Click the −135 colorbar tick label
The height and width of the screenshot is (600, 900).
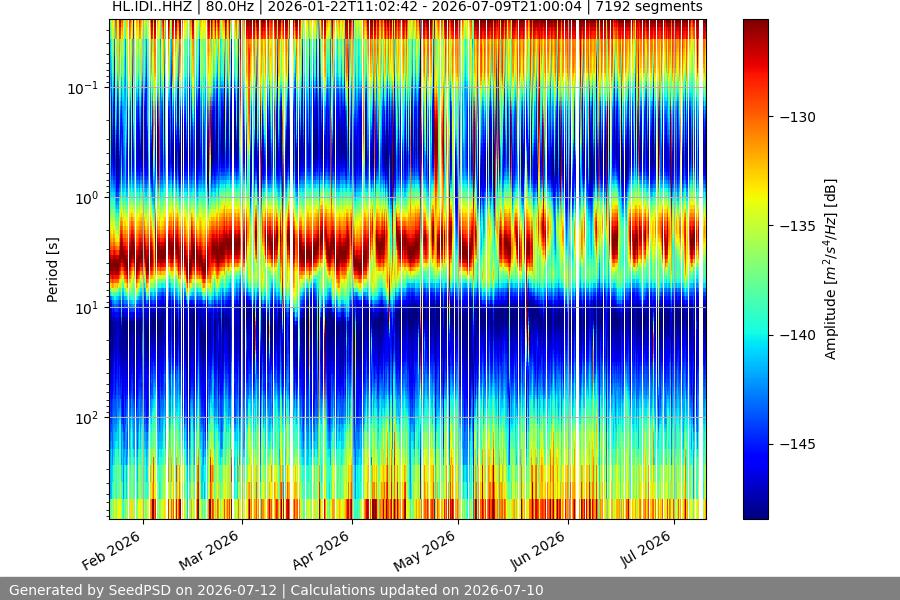(797, 226)
